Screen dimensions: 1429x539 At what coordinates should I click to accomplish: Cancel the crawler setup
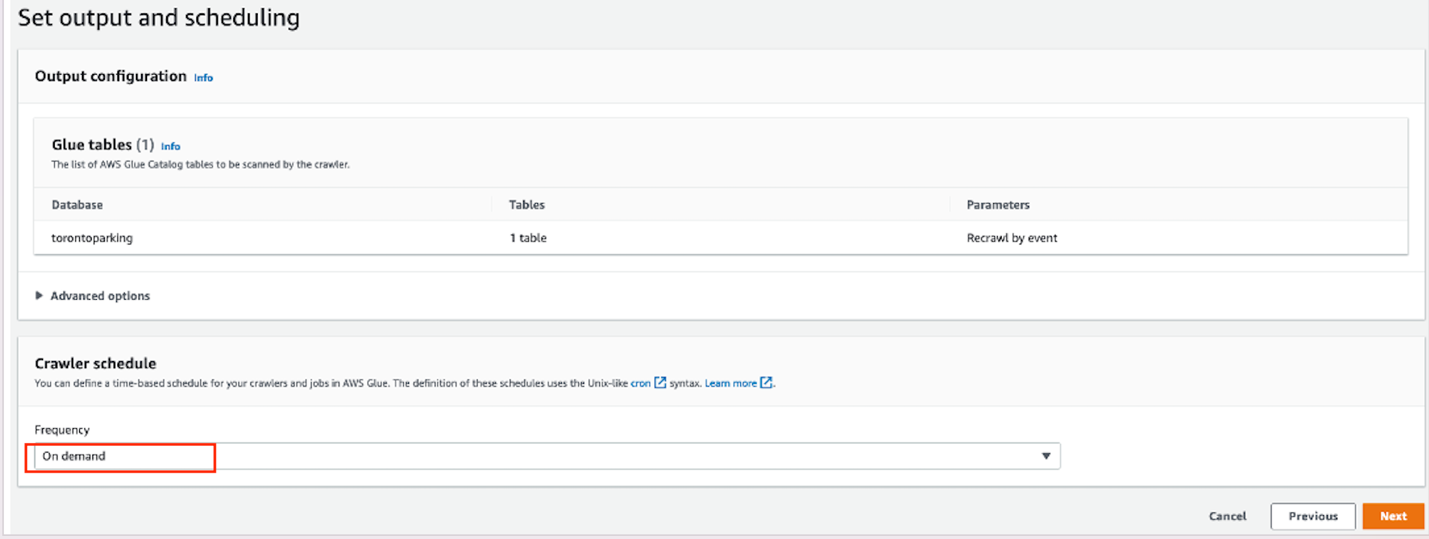[x=1227, y=516]
